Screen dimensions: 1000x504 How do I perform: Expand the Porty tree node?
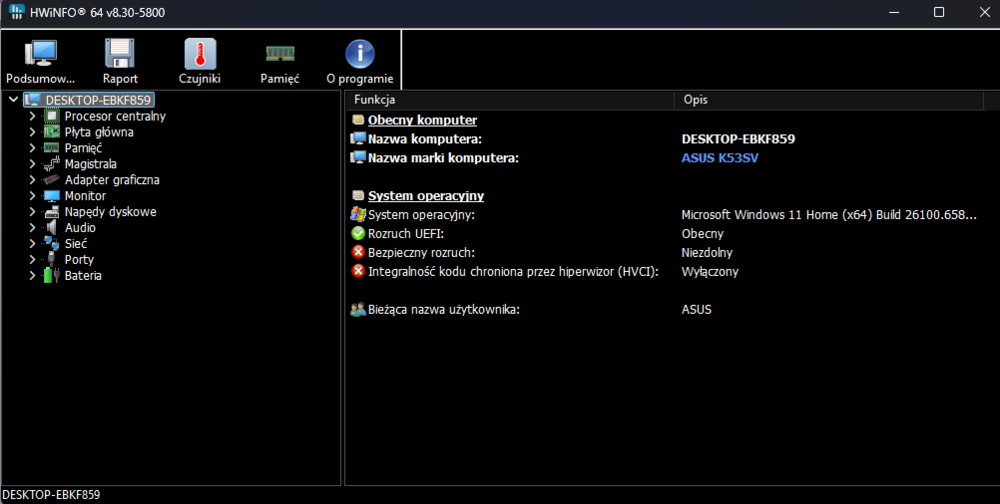32,260
